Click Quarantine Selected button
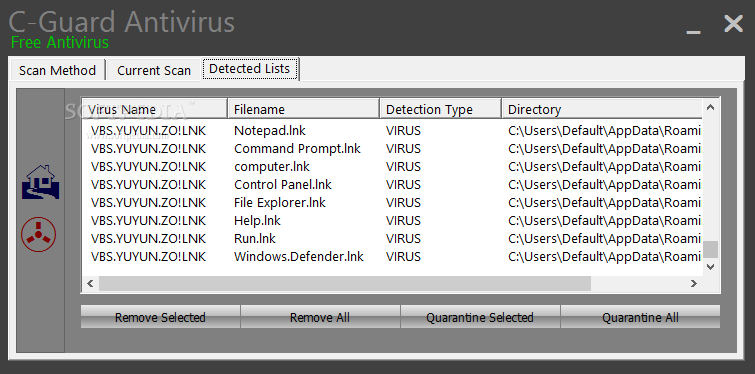 tap(480, 317)
